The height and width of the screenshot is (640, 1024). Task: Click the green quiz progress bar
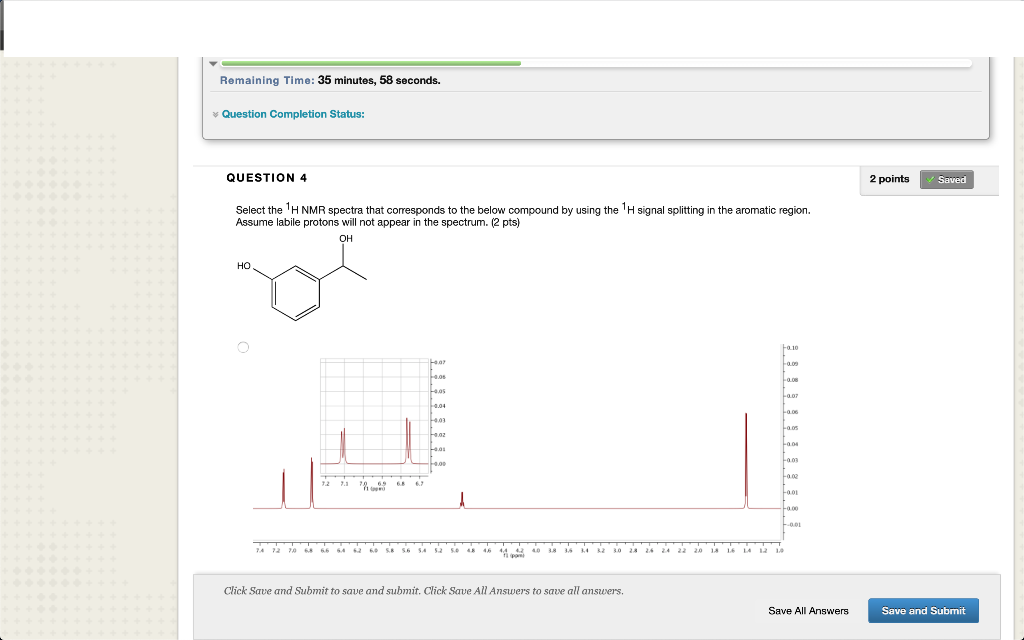tap(370, 62)
